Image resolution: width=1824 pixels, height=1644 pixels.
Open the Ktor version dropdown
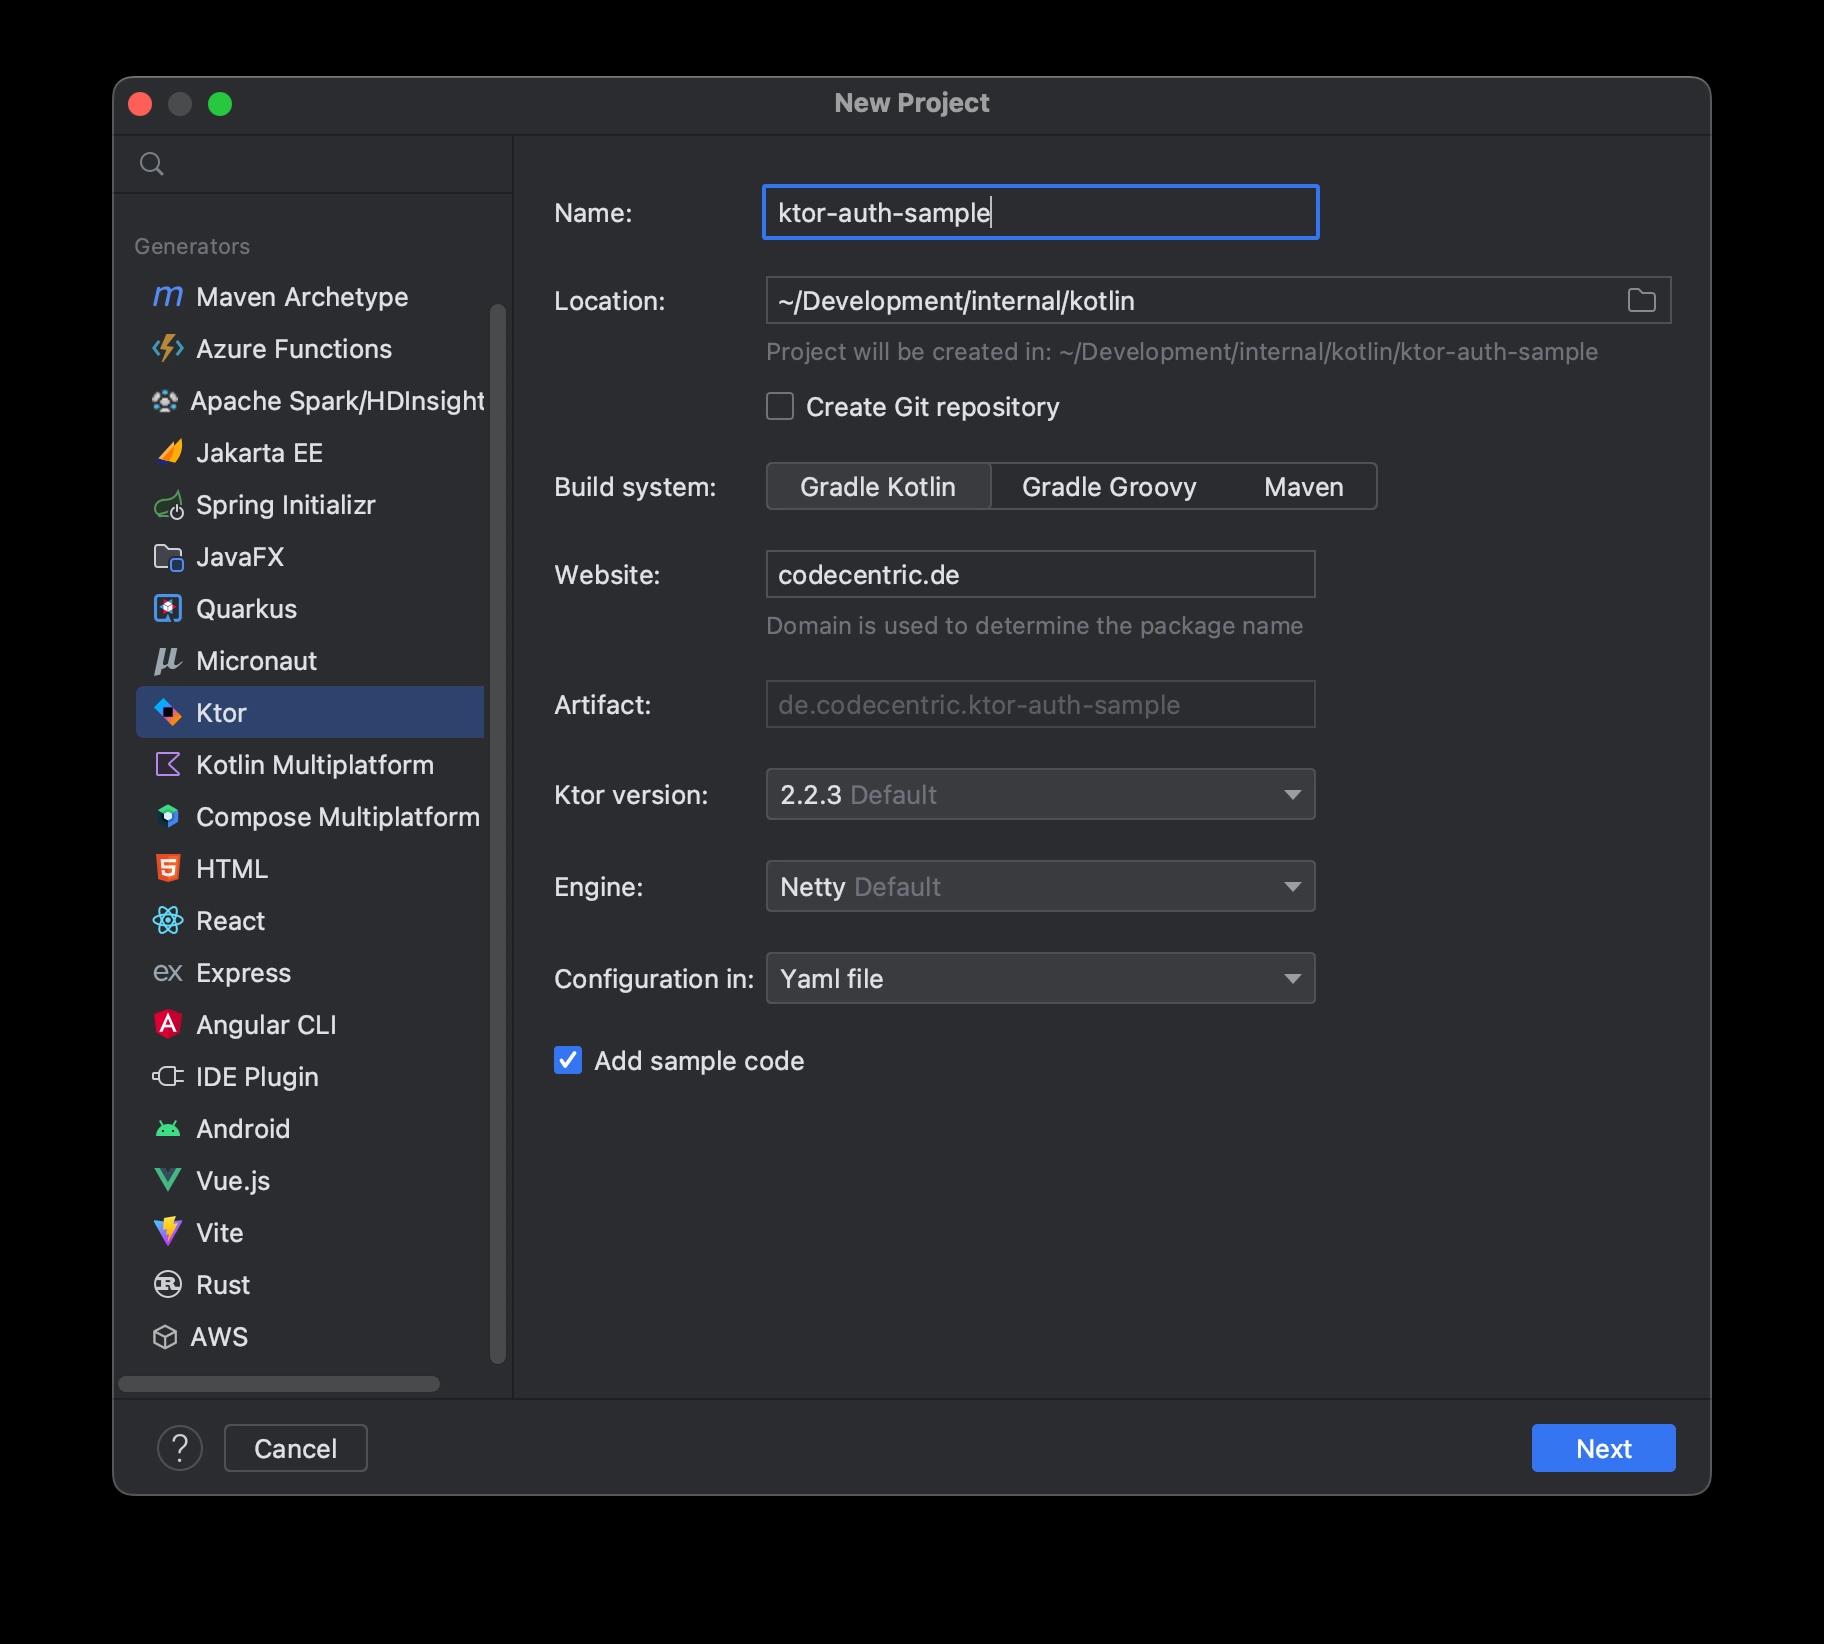click(1040, 795)
